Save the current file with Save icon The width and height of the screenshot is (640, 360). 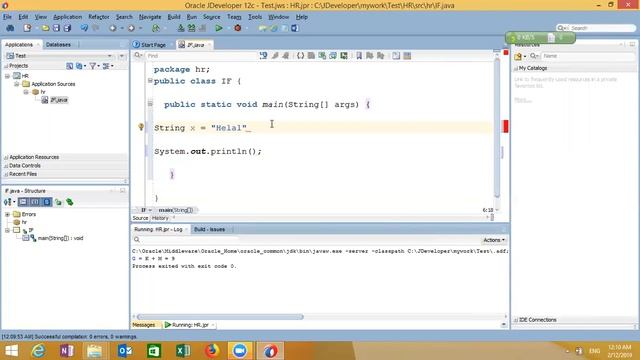(x=56, y=28)
